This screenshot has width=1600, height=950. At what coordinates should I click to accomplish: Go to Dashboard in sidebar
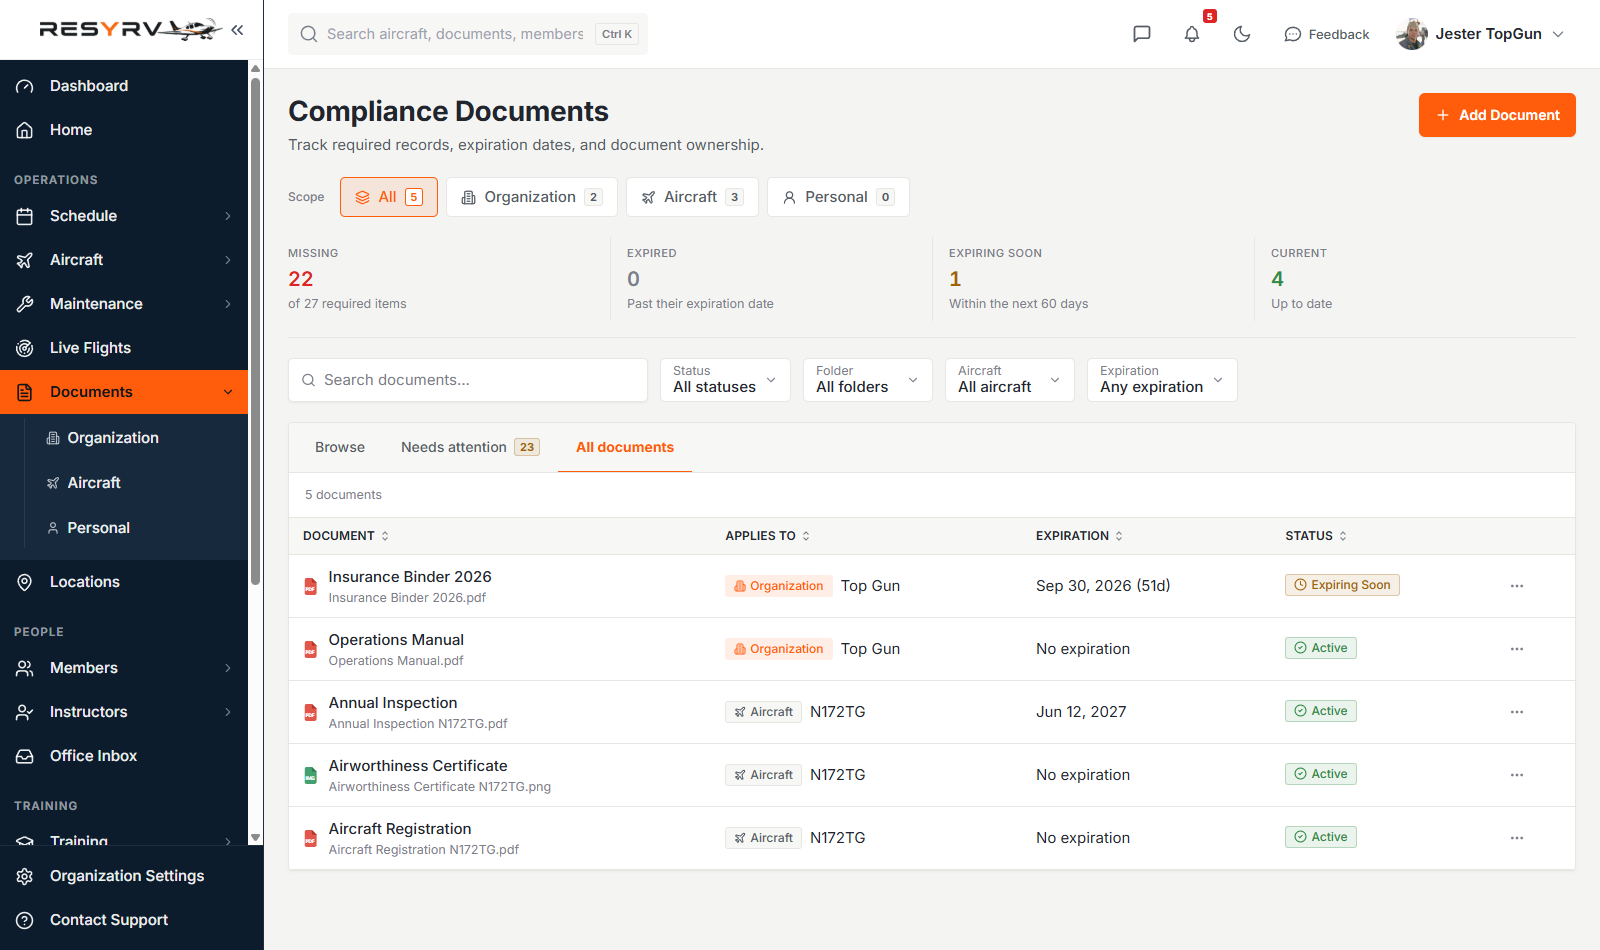point(124,86)
